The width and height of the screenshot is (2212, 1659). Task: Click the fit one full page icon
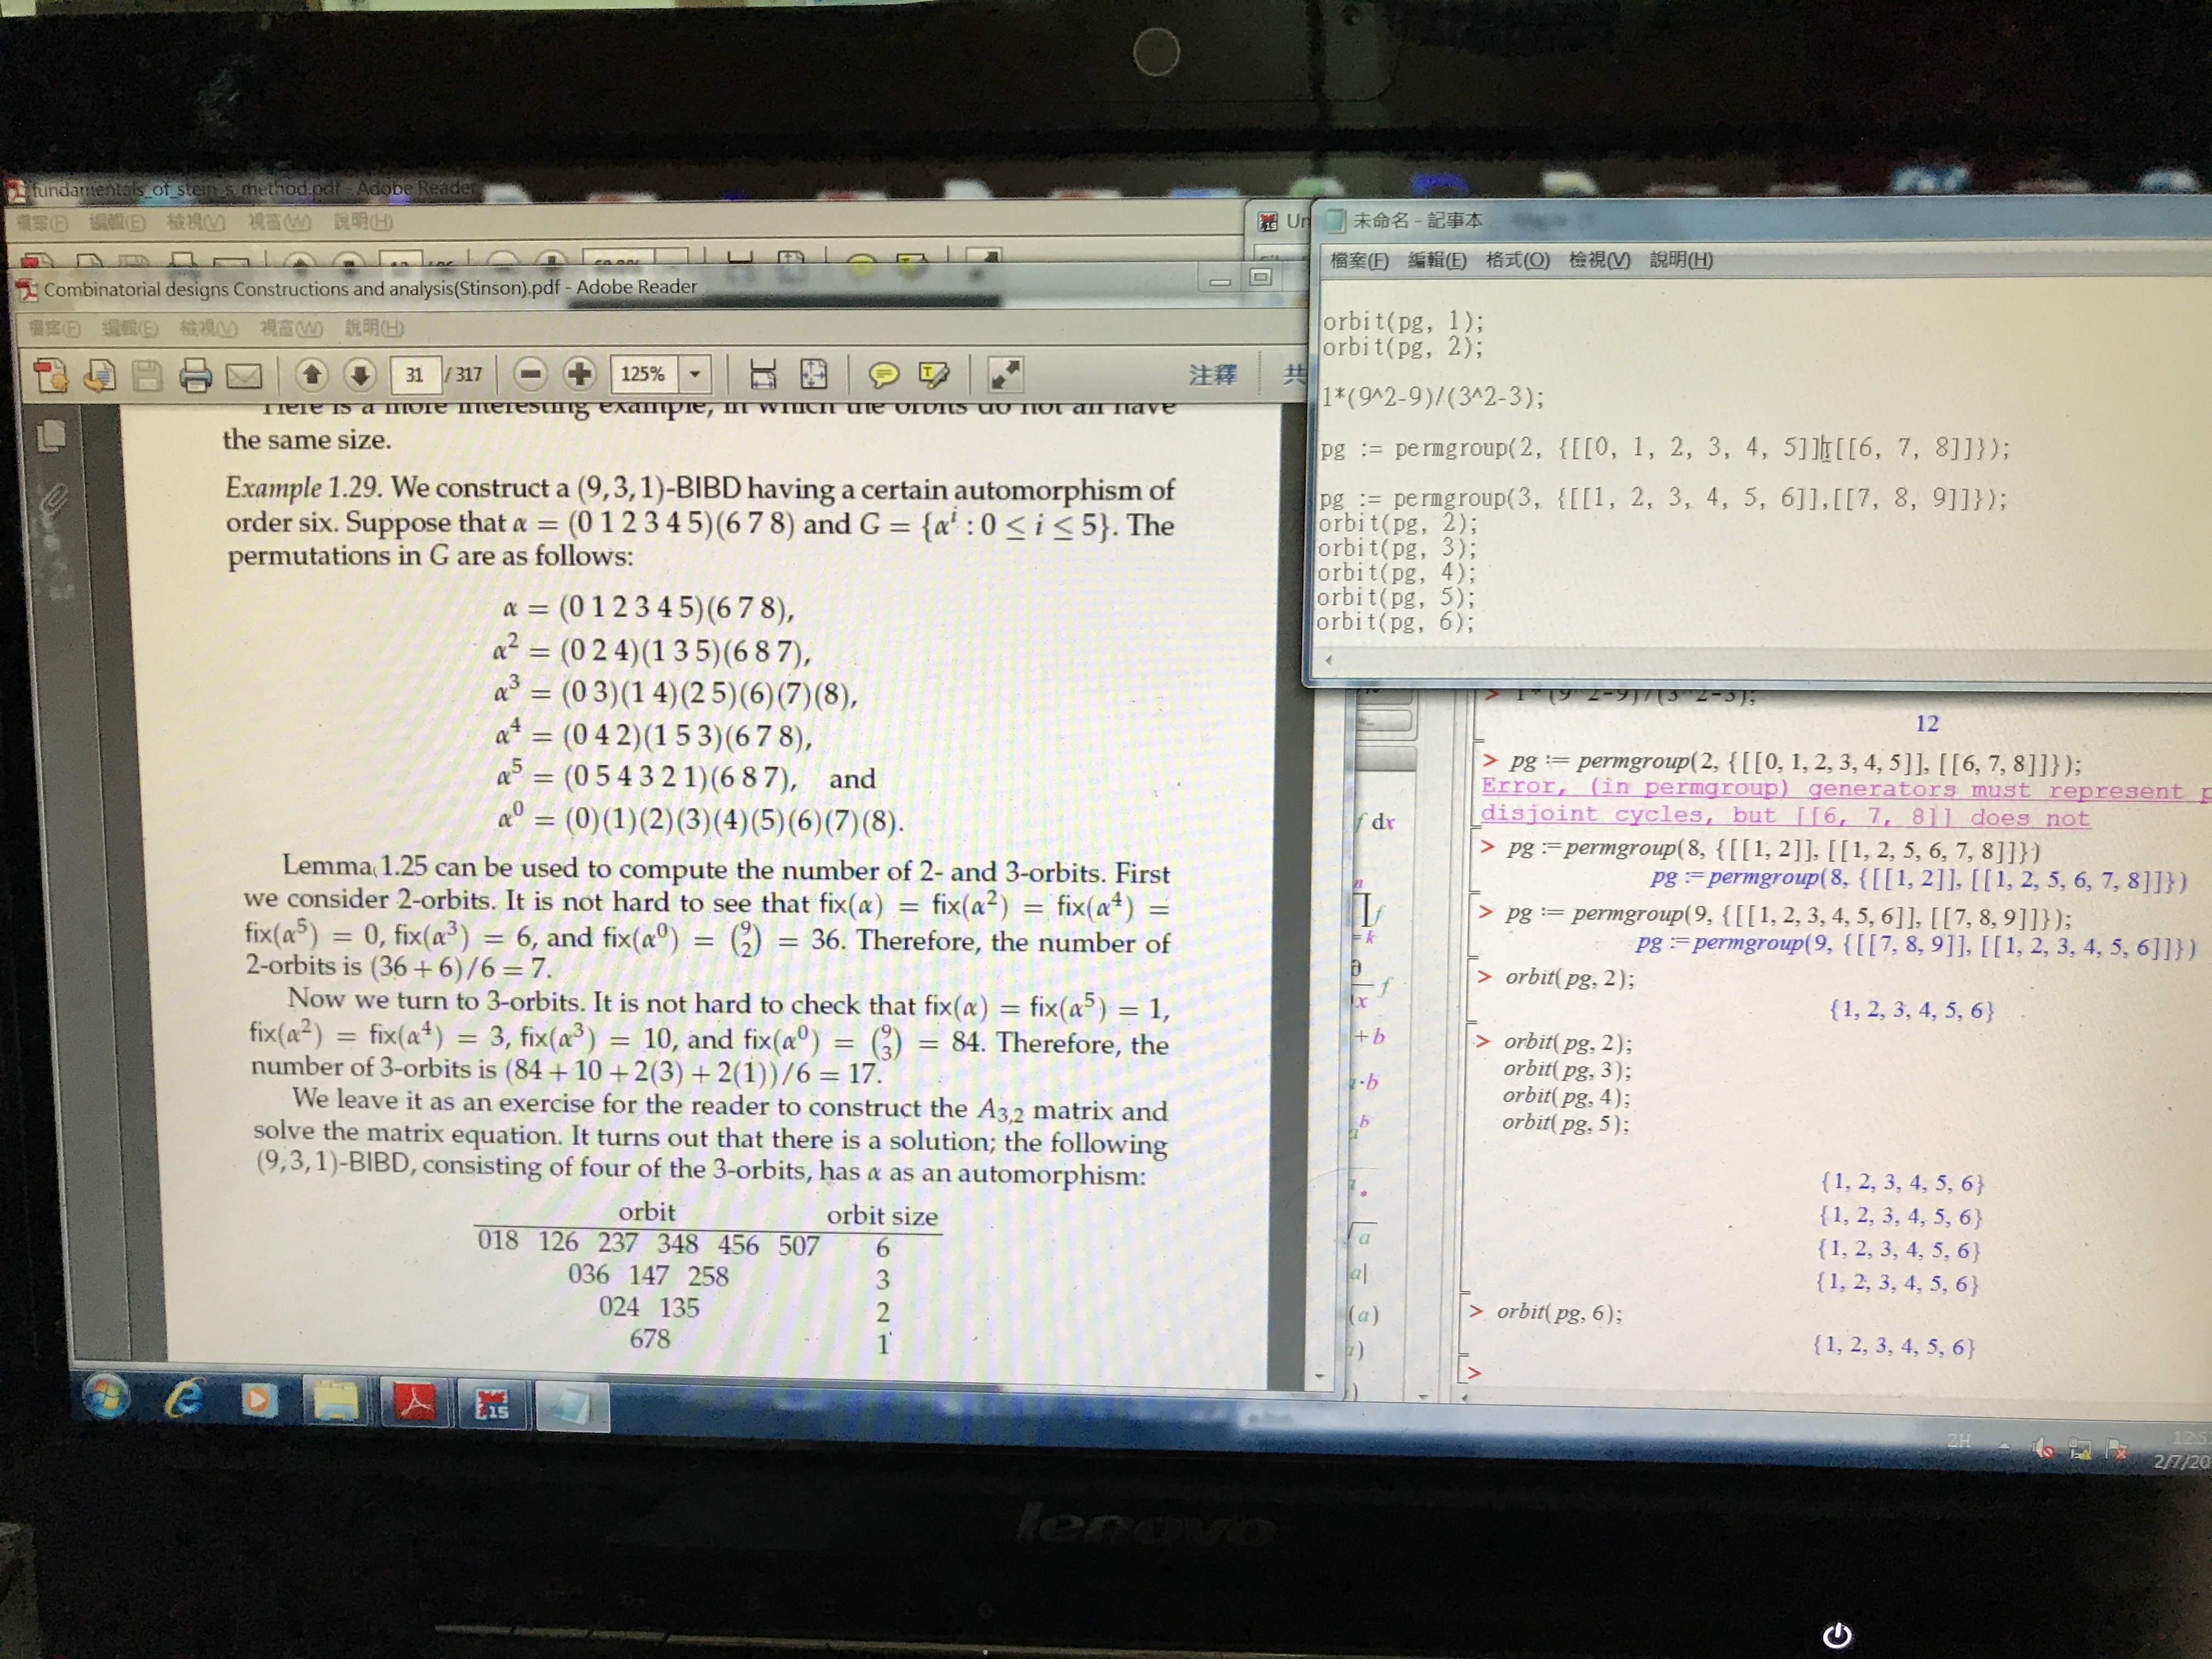pyautogui.click(x=814, y=374)
